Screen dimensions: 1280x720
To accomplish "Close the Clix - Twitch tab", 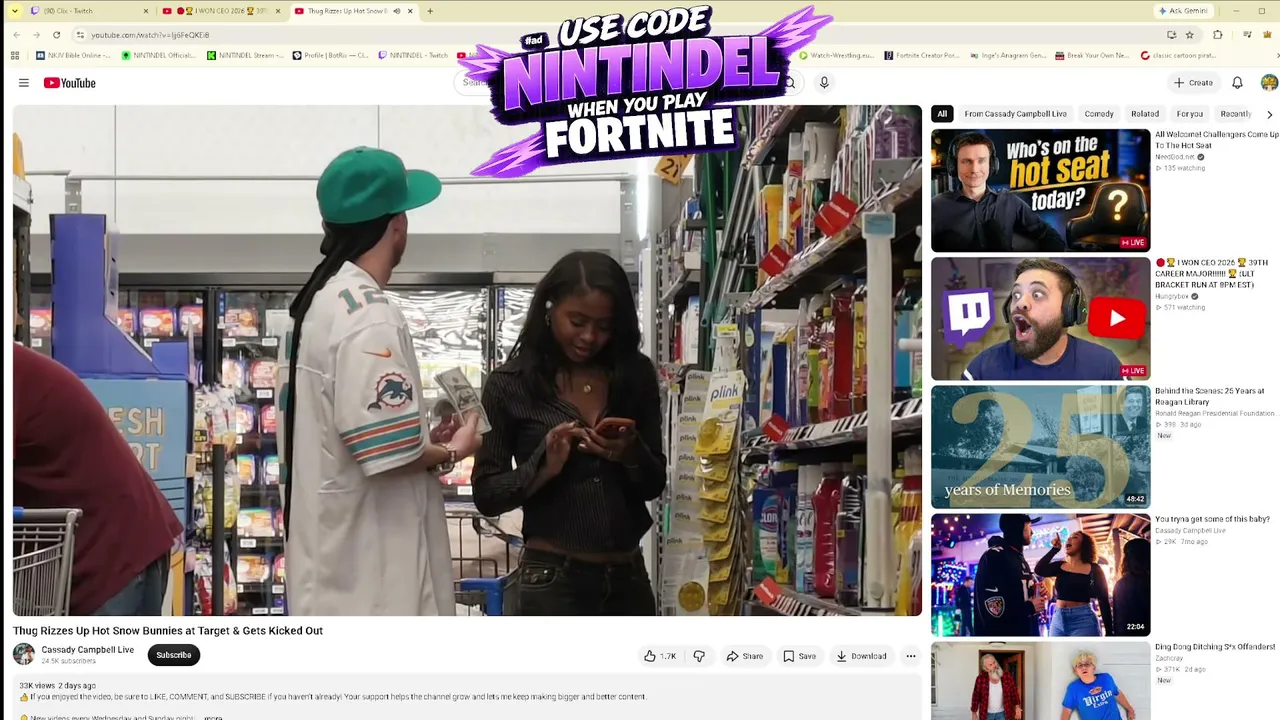I will tap(145, 11).
